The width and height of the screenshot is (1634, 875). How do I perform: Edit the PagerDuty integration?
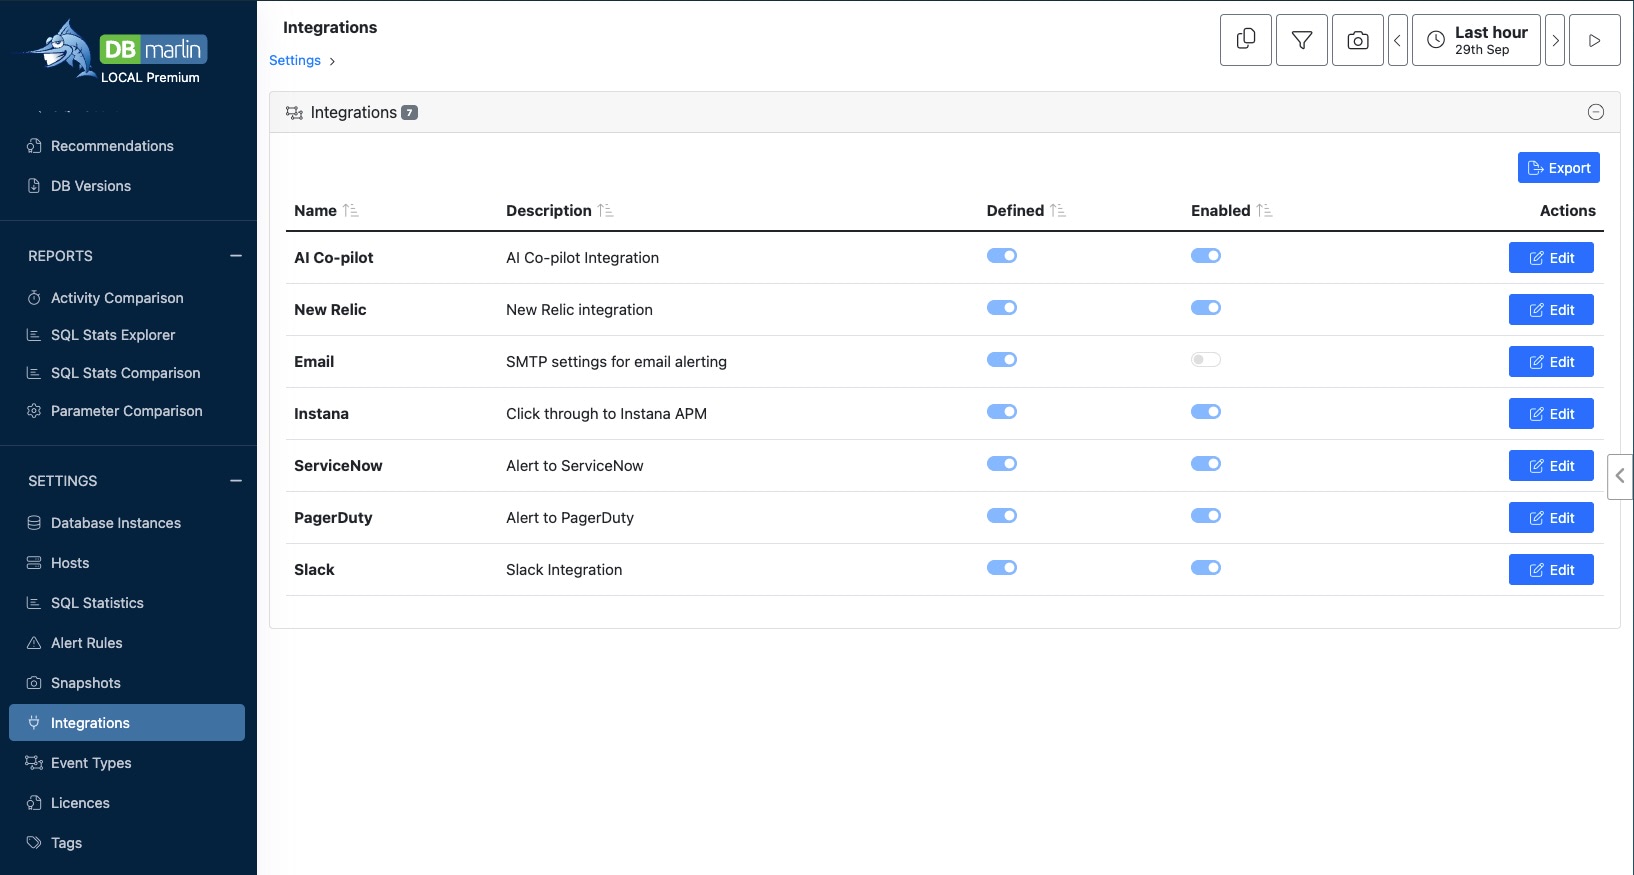[x=1550, y=518]
